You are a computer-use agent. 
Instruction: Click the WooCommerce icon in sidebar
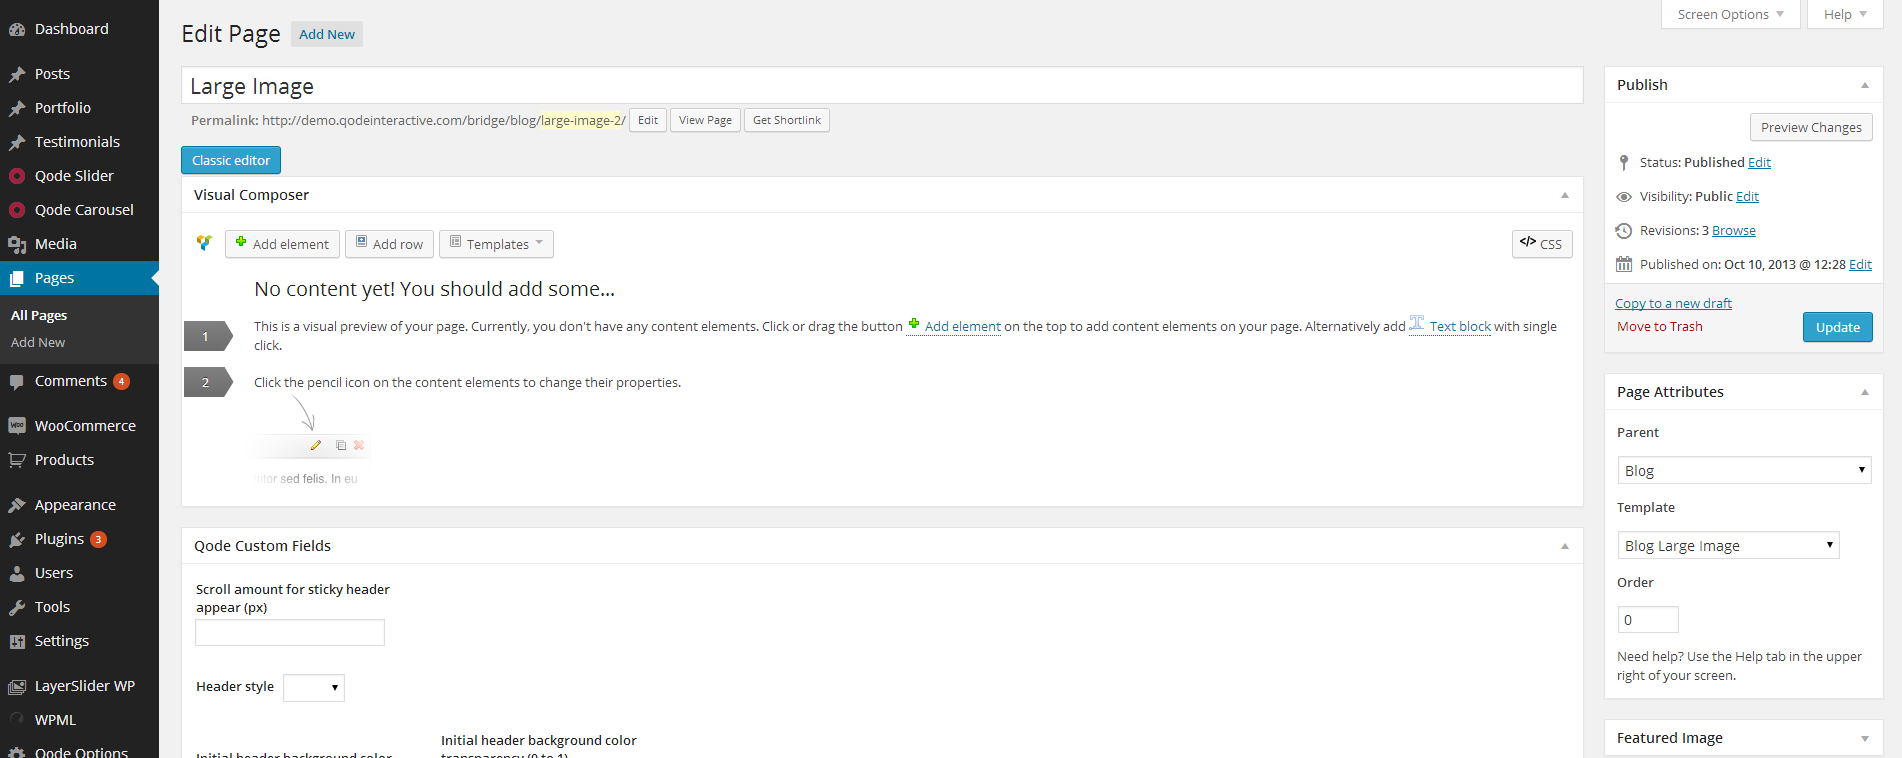tap(17, 426)
